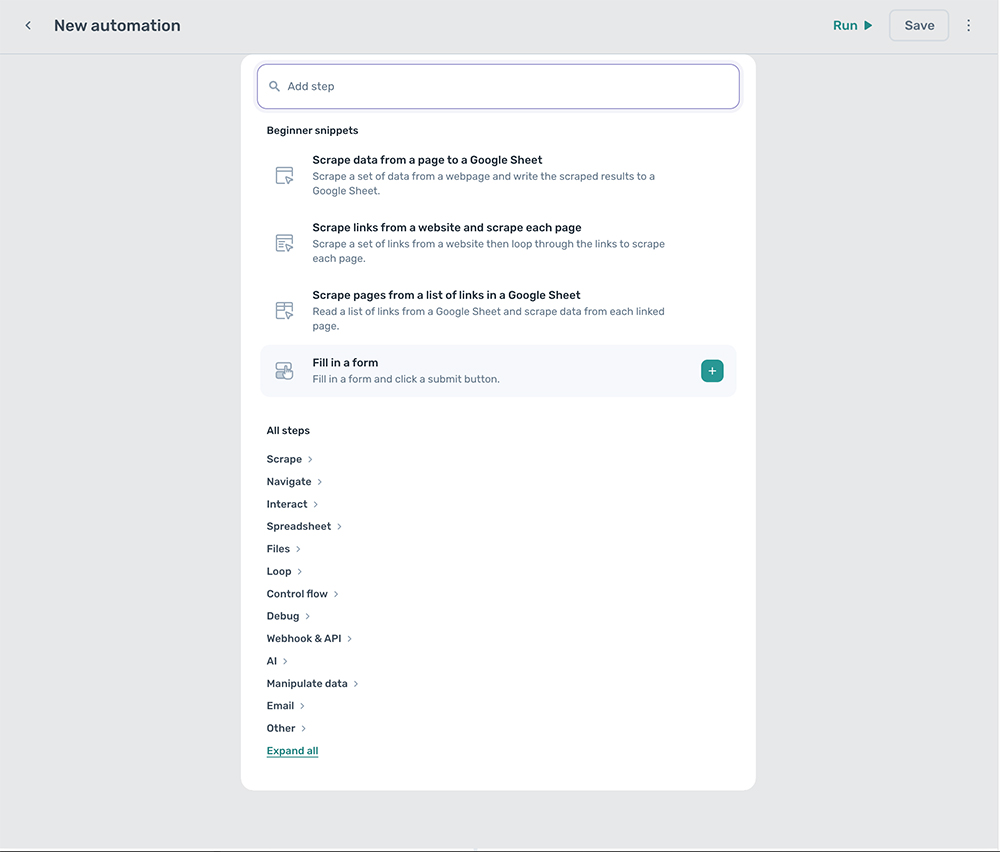
Task: Expand the Email steps category
Action: (x=286, y=706)
